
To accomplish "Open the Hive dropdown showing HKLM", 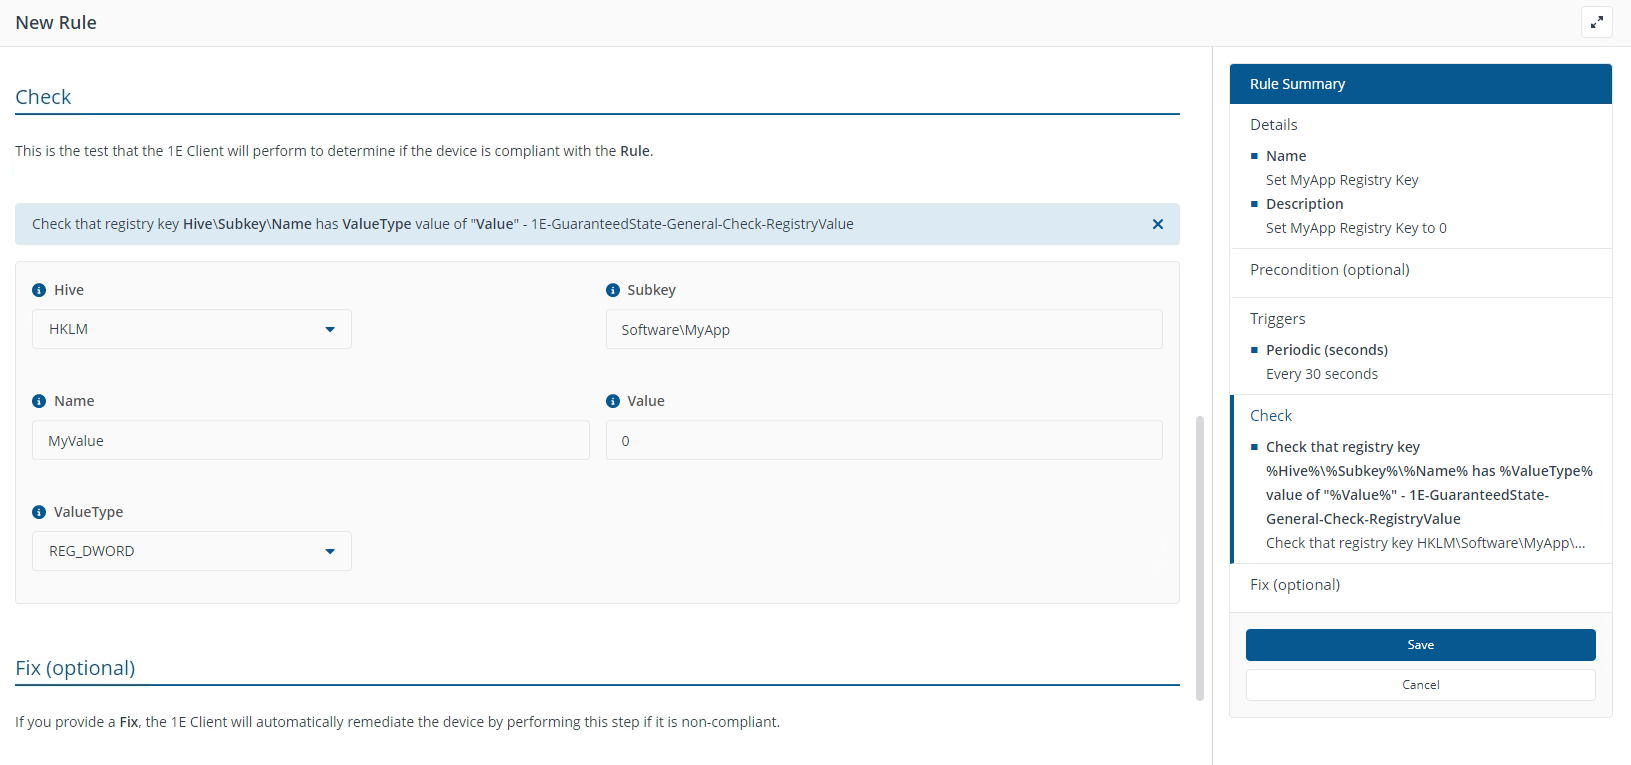I will click(x=191, y=329).
